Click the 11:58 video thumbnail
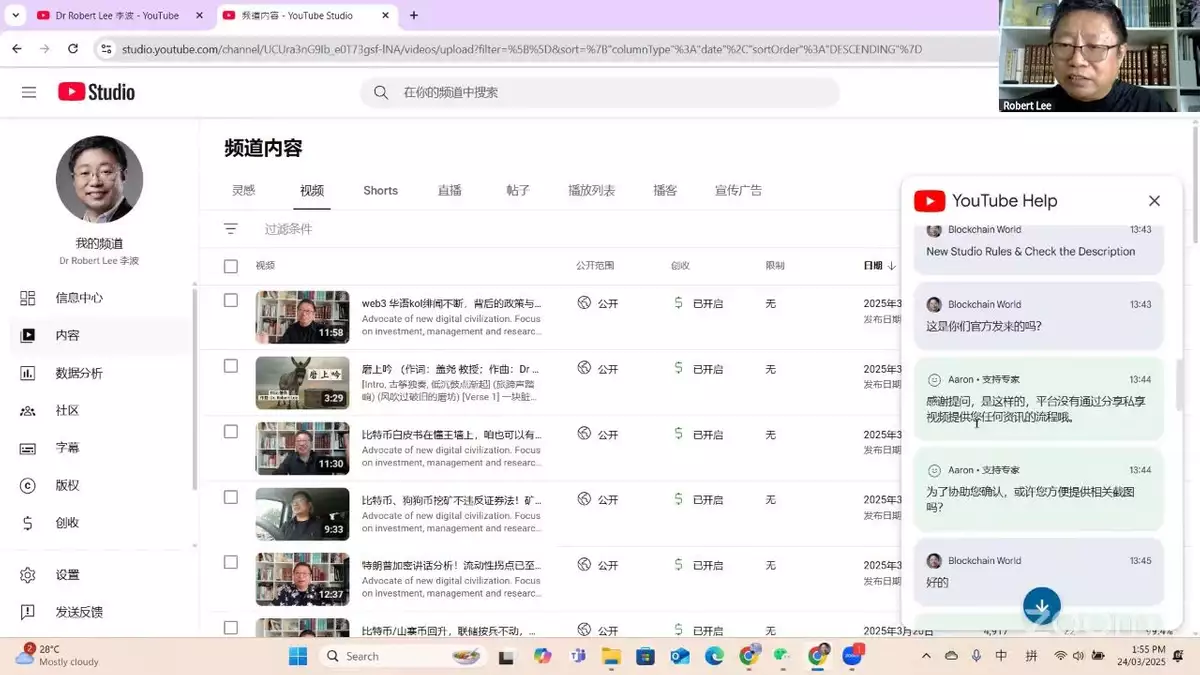 [302, 317]
